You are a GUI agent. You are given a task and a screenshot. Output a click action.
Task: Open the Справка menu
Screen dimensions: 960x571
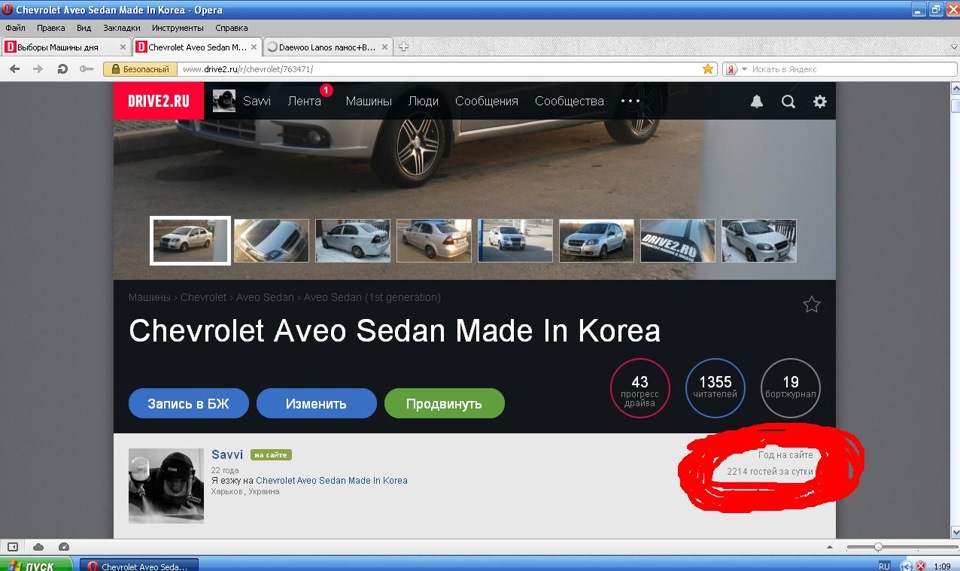pyautogui.click(x=231, y=28)
